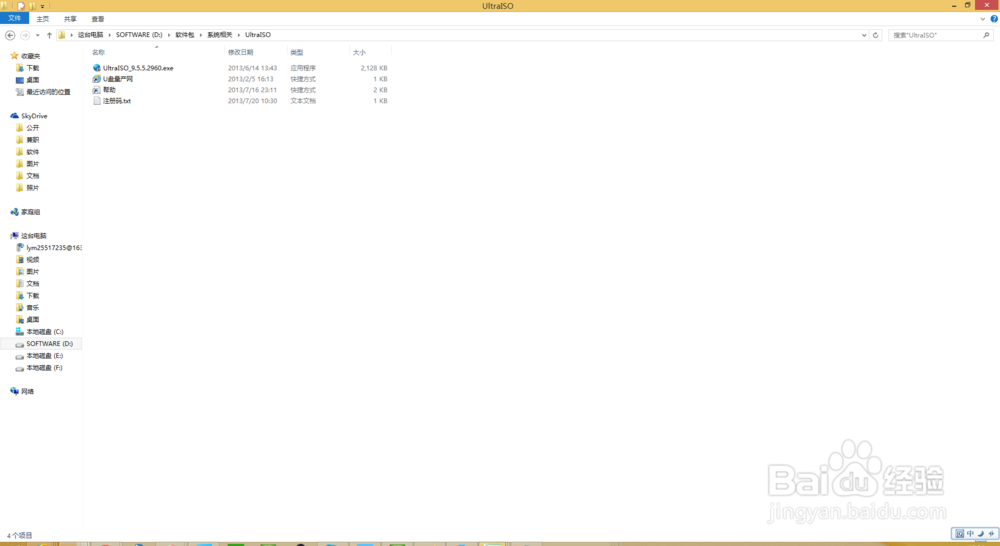Expand breadcrumb arrow after SOFTWARE (D:)
Image resolution: width=1000 pixels, height=546 pixels.
(x=169, y=35)
